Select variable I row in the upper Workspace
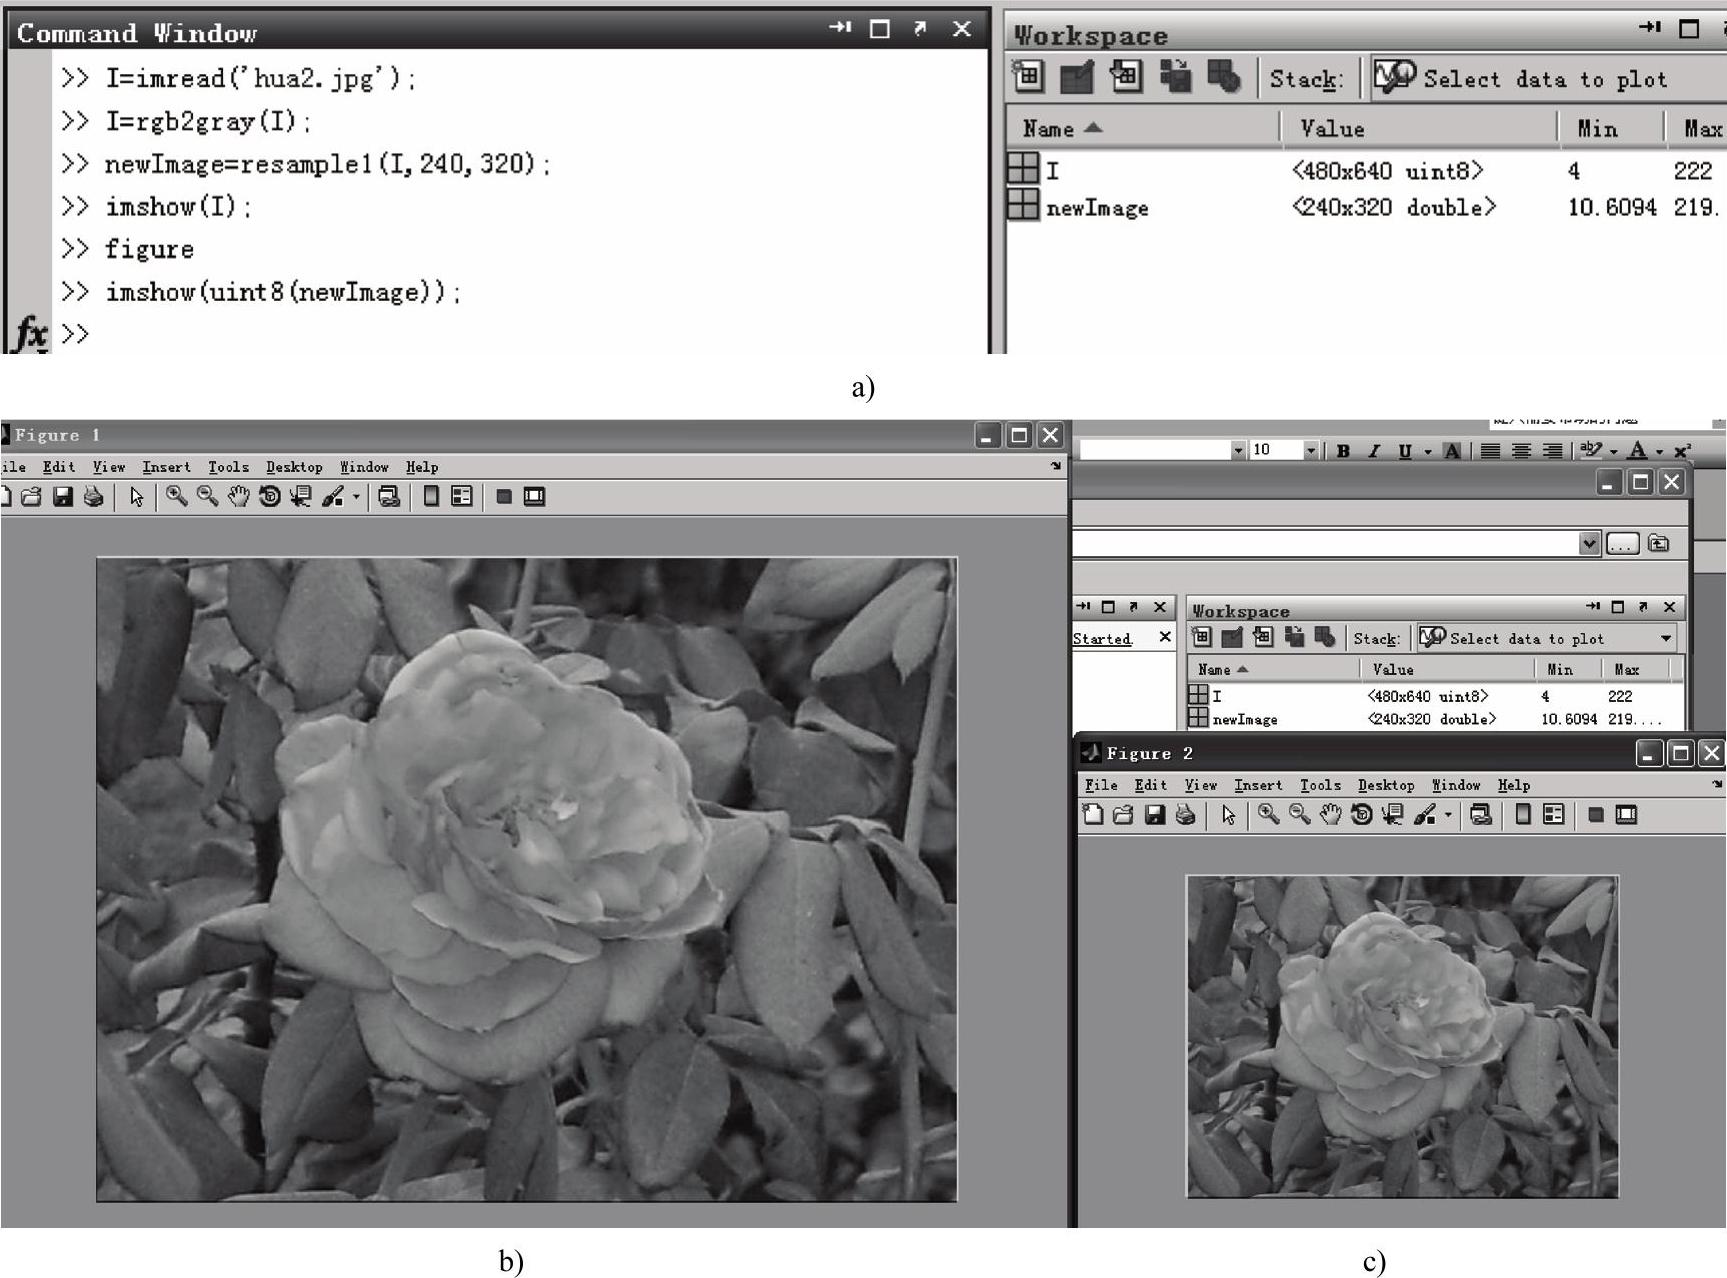This screenshot has width=1727, height=1278. point(1366,170)
